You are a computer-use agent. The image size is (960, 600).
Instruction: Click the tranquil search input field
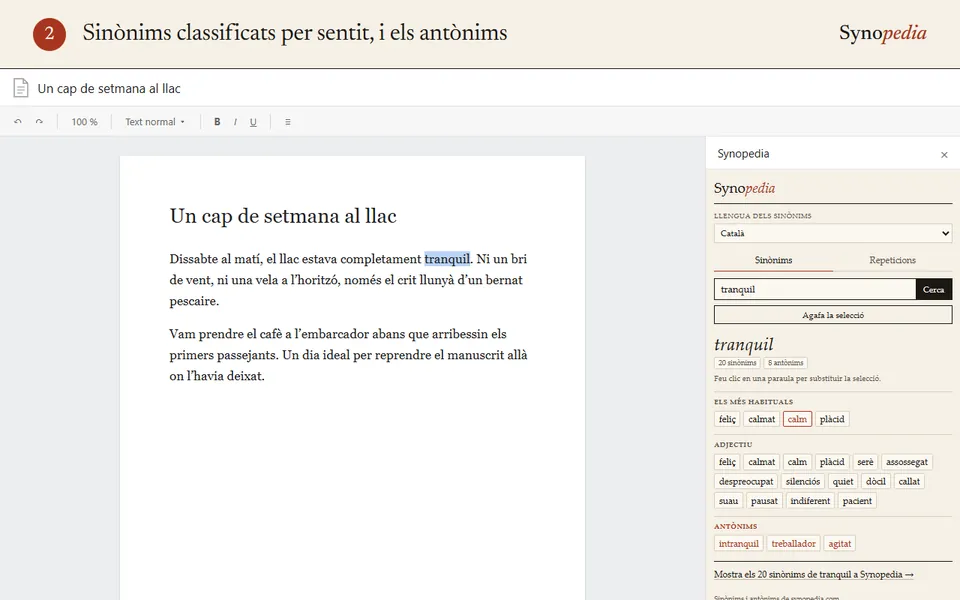point(815,289)
